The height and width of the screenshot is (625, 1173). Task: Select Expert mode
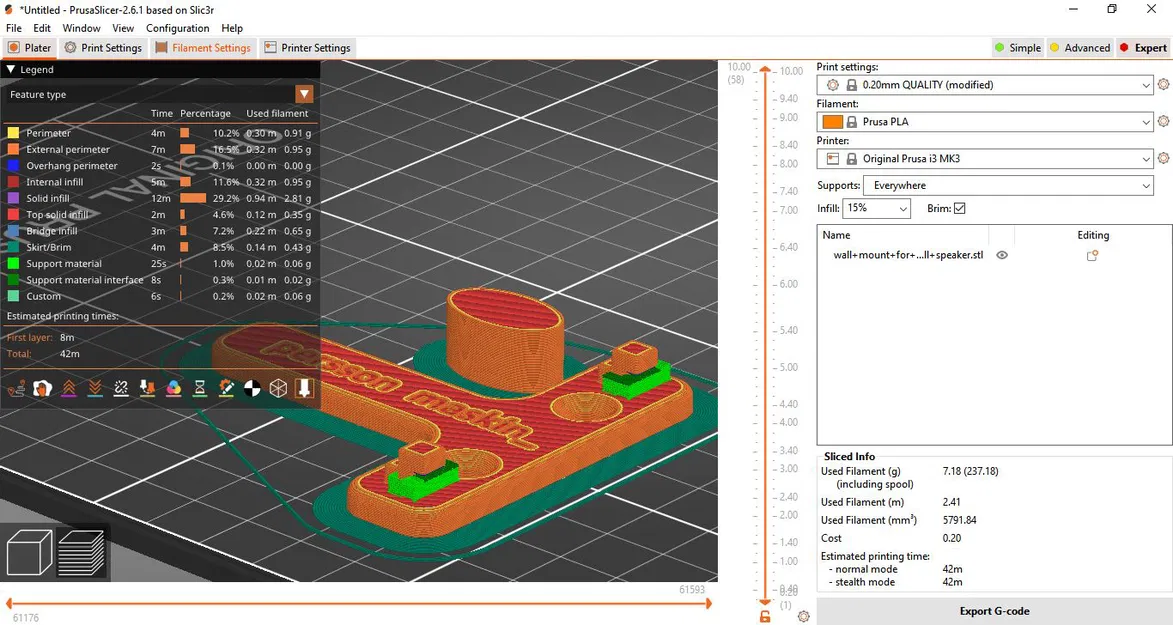(x=1142, y=47)
